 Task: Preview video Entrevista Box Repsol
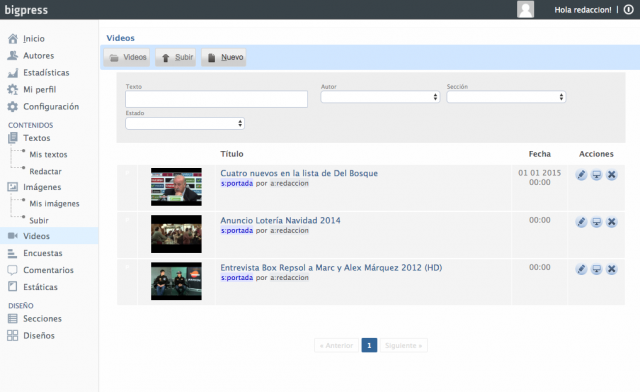596,269
